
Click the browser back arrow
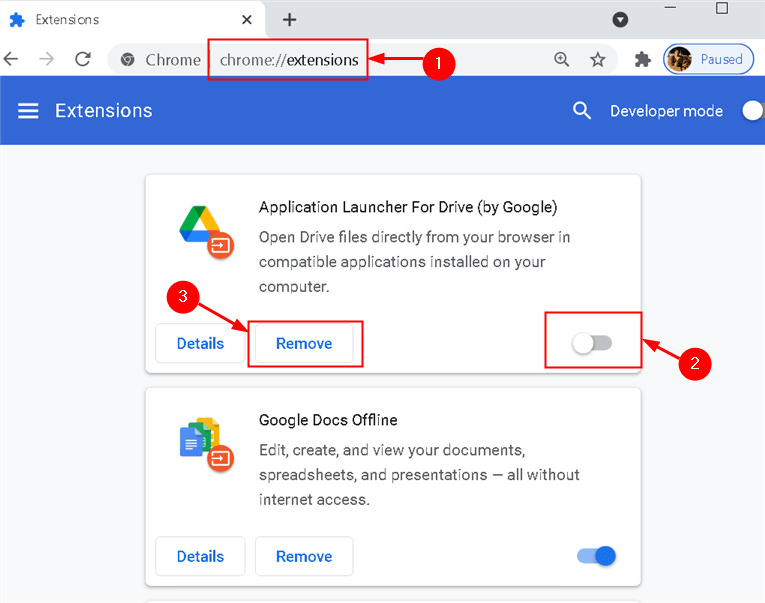click(11, 59)
